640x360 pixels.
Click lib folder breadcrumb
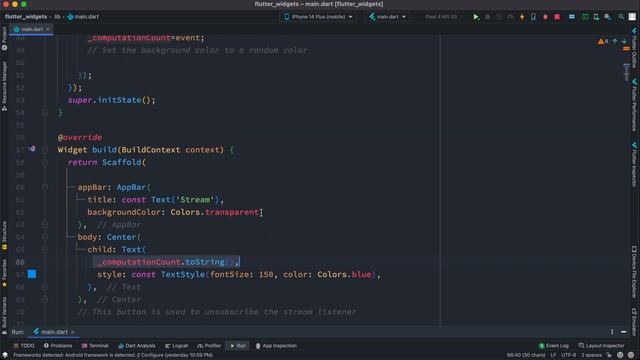pos(57,17)
